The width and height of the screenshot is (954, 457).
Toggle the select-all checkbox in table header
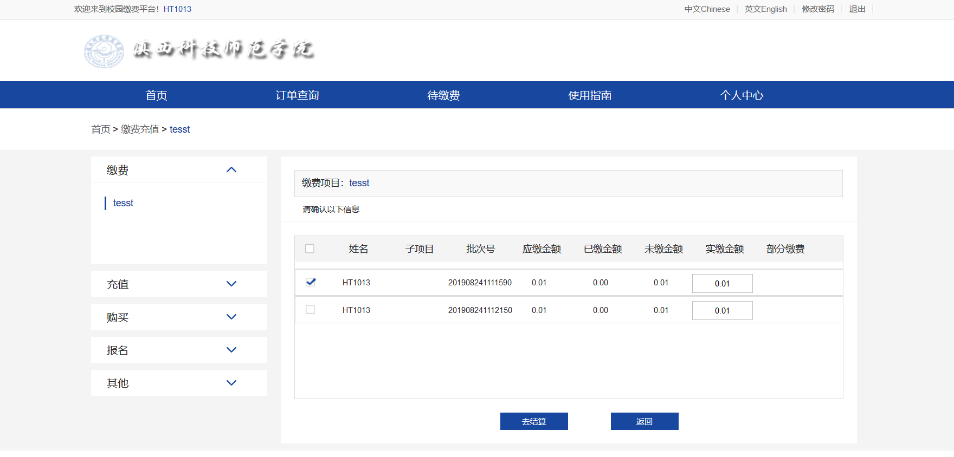[309, 249]
